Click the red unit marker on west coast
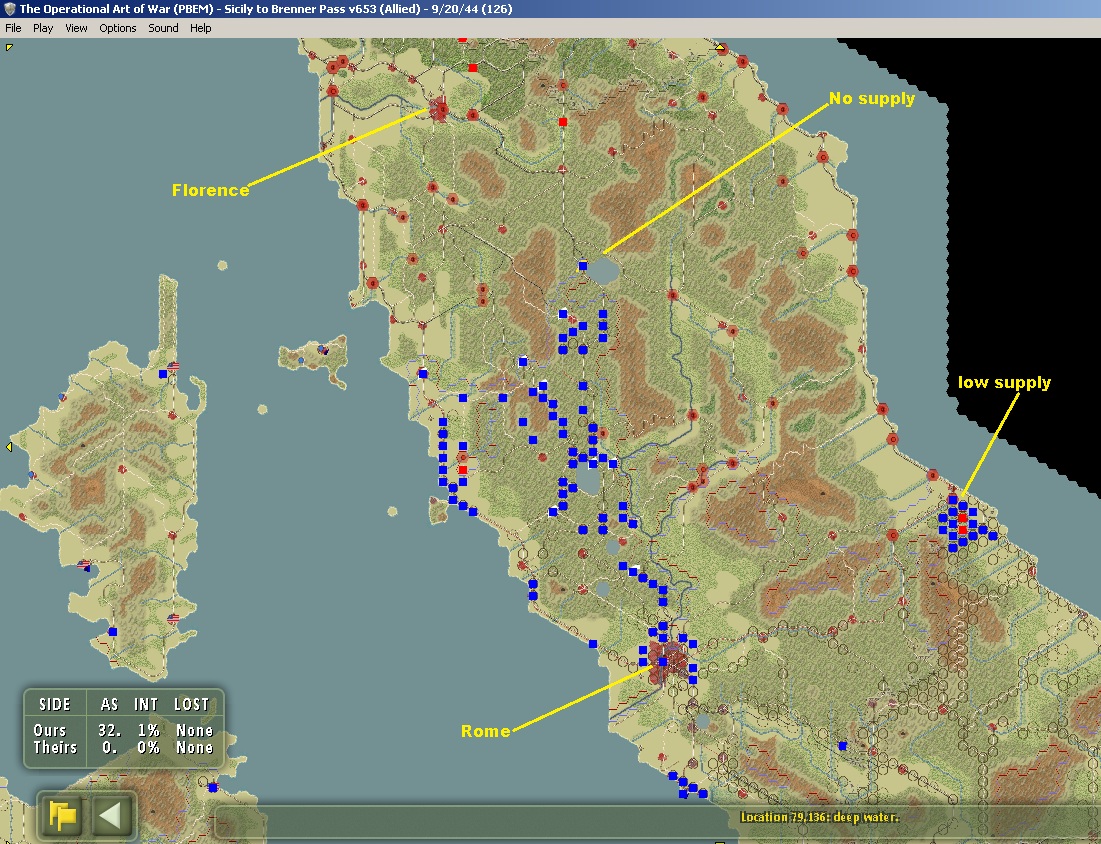The image size is (1101, 844). click(x=463, y=470)
